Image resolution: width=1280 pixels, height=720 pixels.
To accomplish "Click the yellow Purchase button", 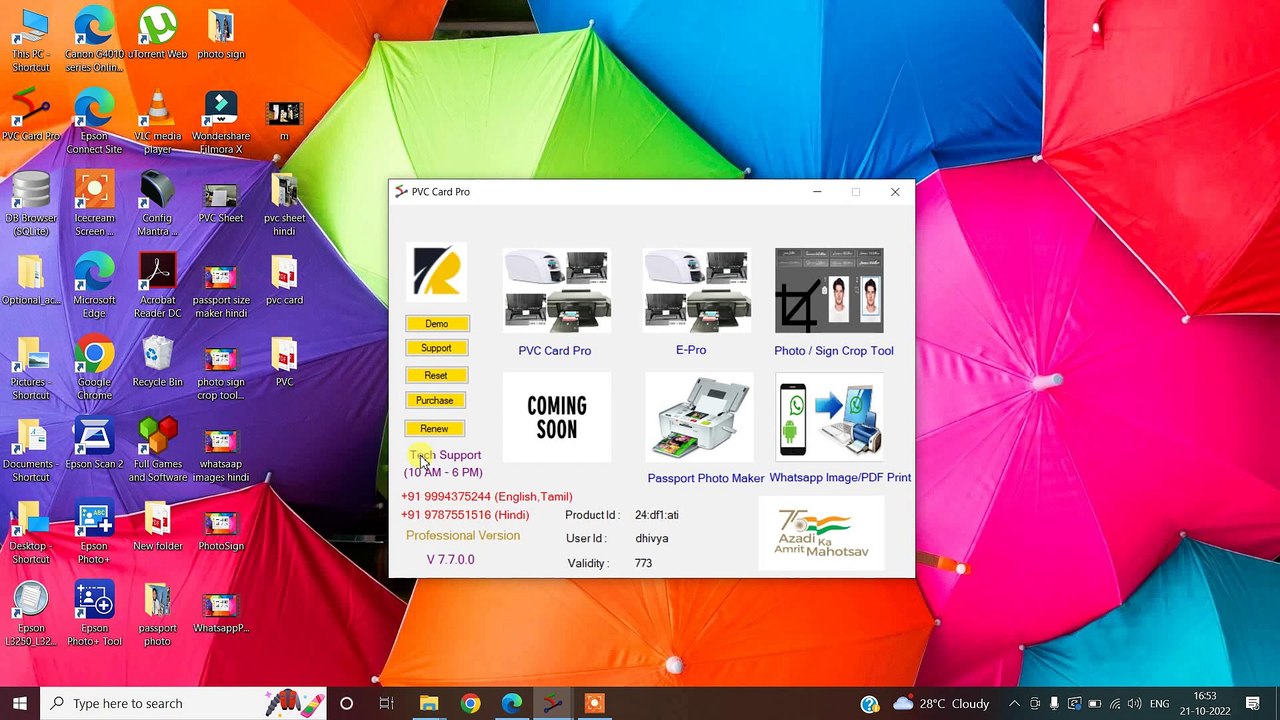I will click(x=435, y=400).
